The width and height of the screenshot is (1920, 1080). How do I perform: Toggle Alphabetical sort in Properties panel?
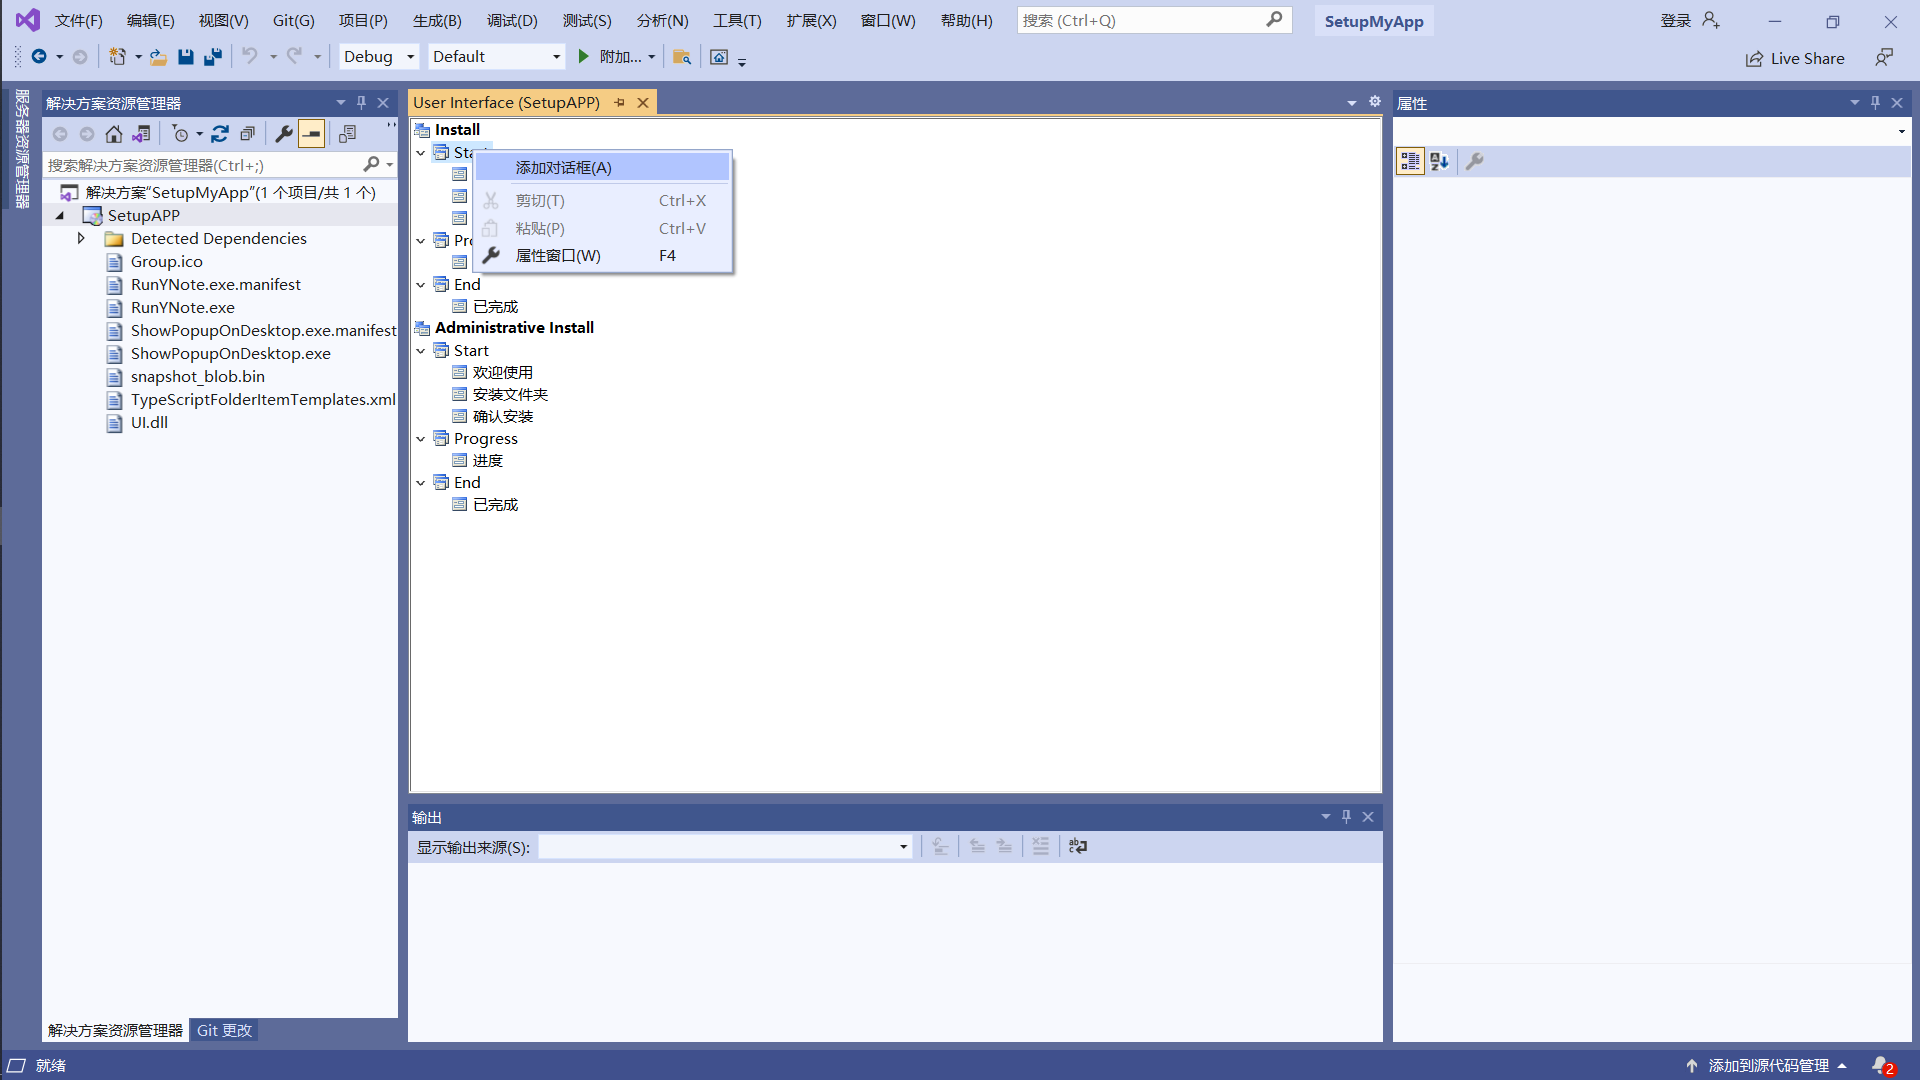click(x=1439, y=162)
